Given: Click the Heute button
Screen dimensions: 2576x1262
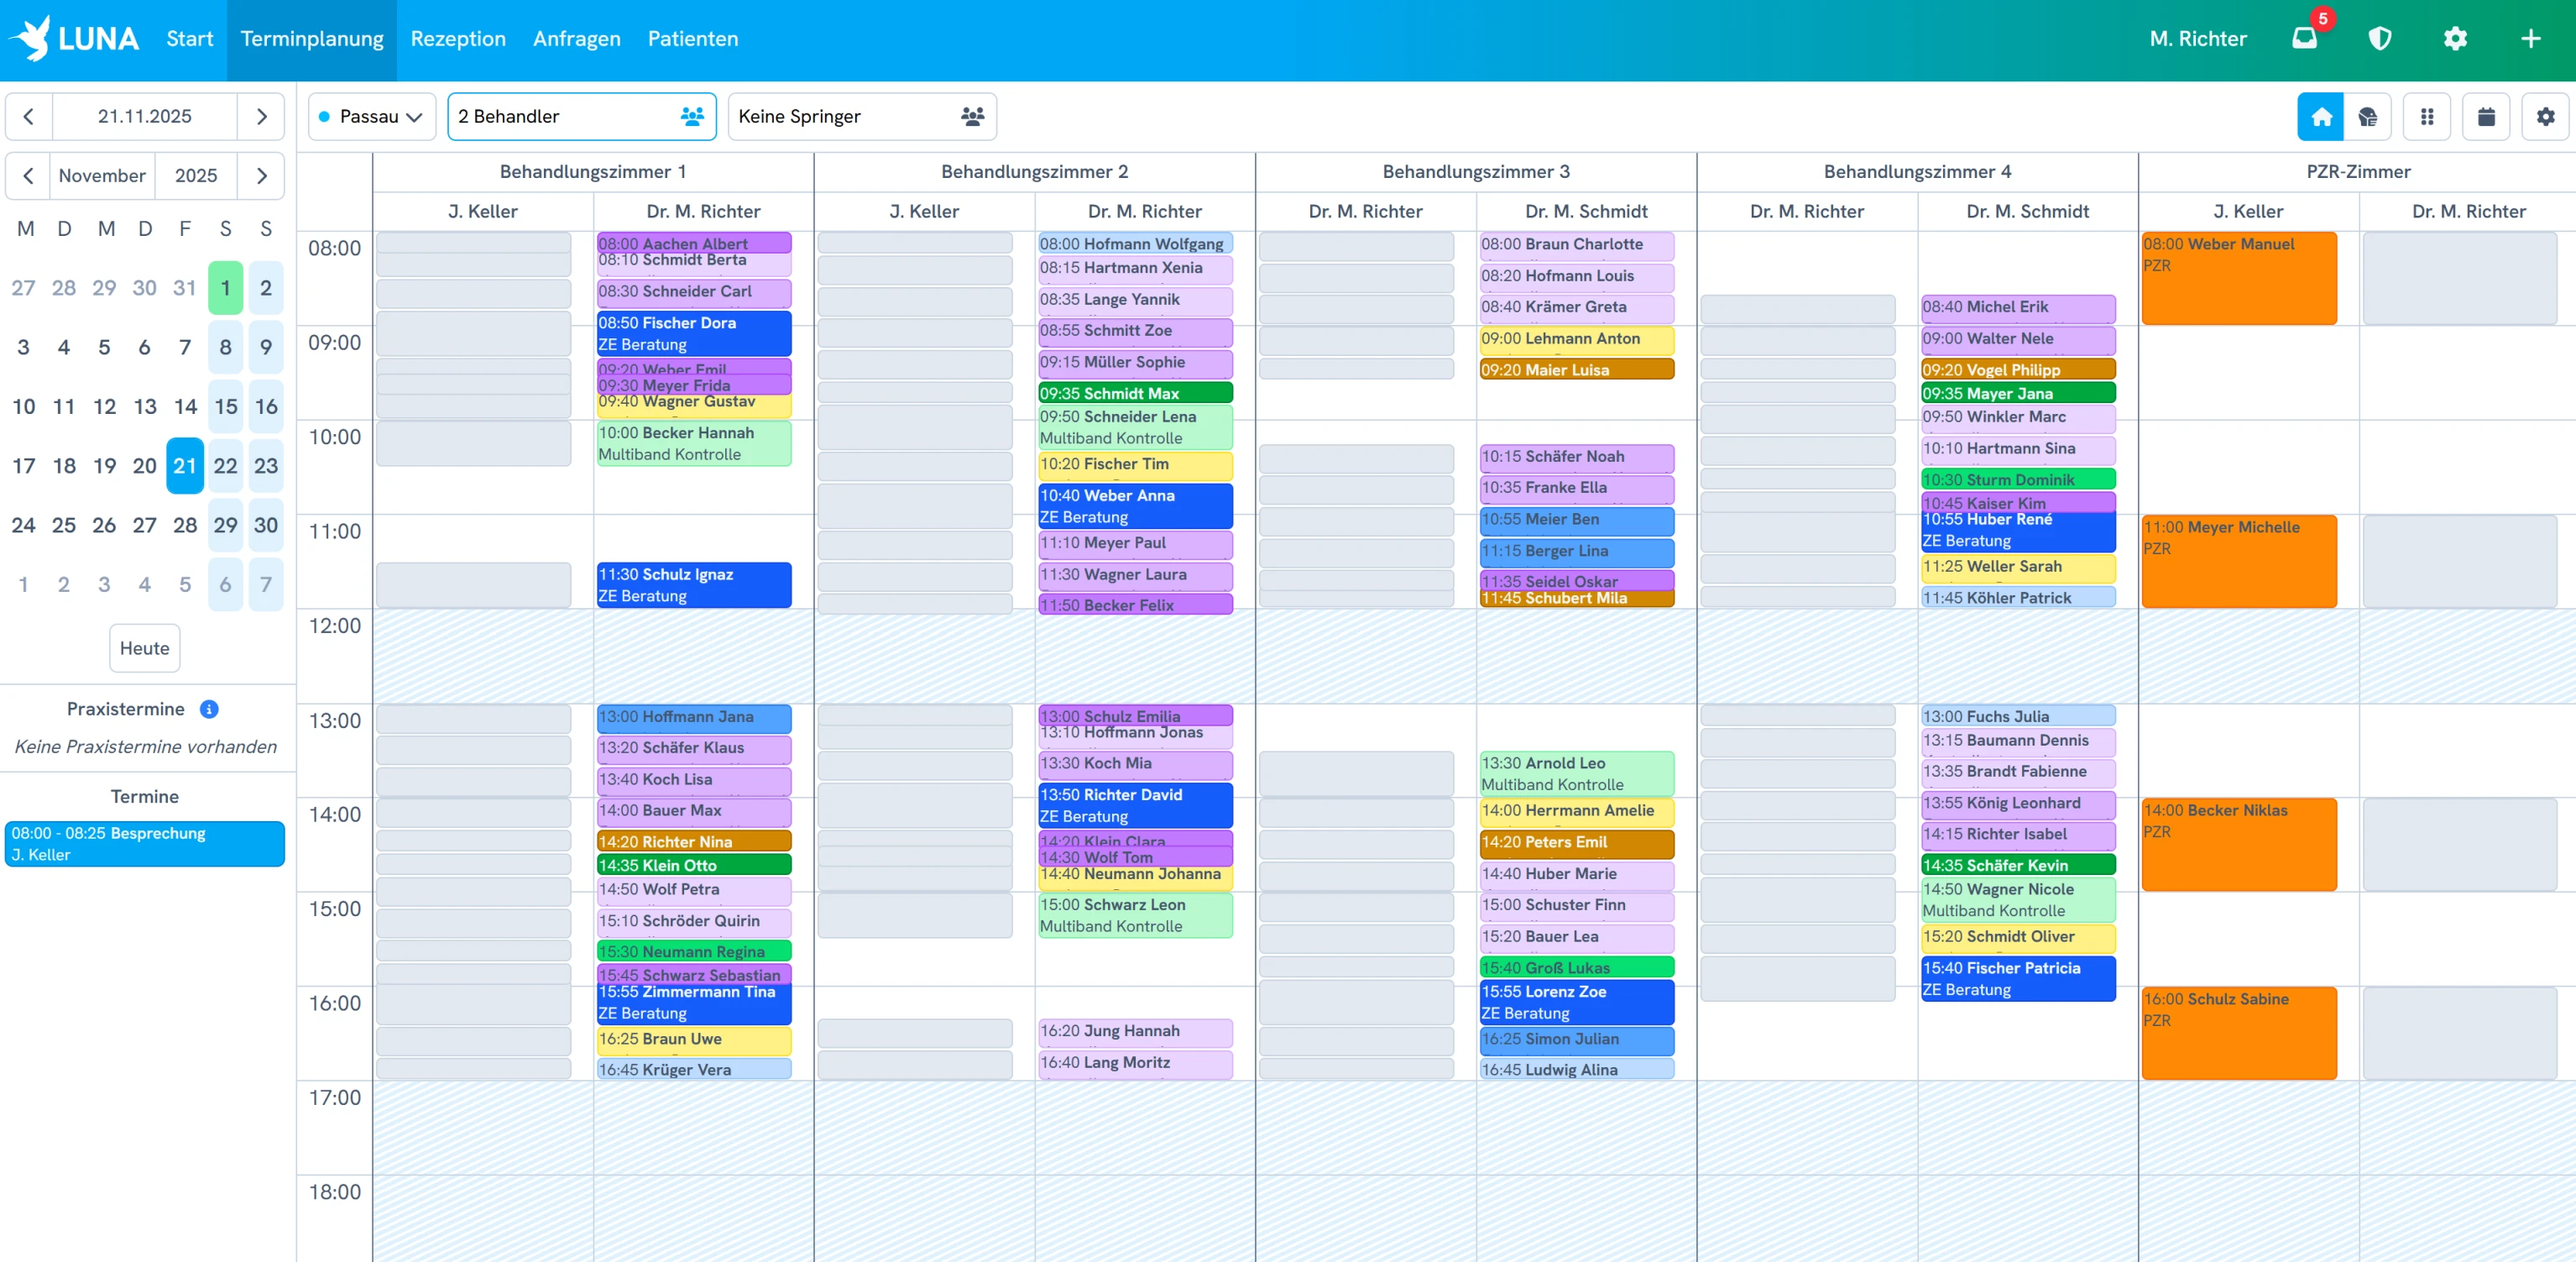Looking at the screenshot, I should pyautogui.click(x=144, y=648).
